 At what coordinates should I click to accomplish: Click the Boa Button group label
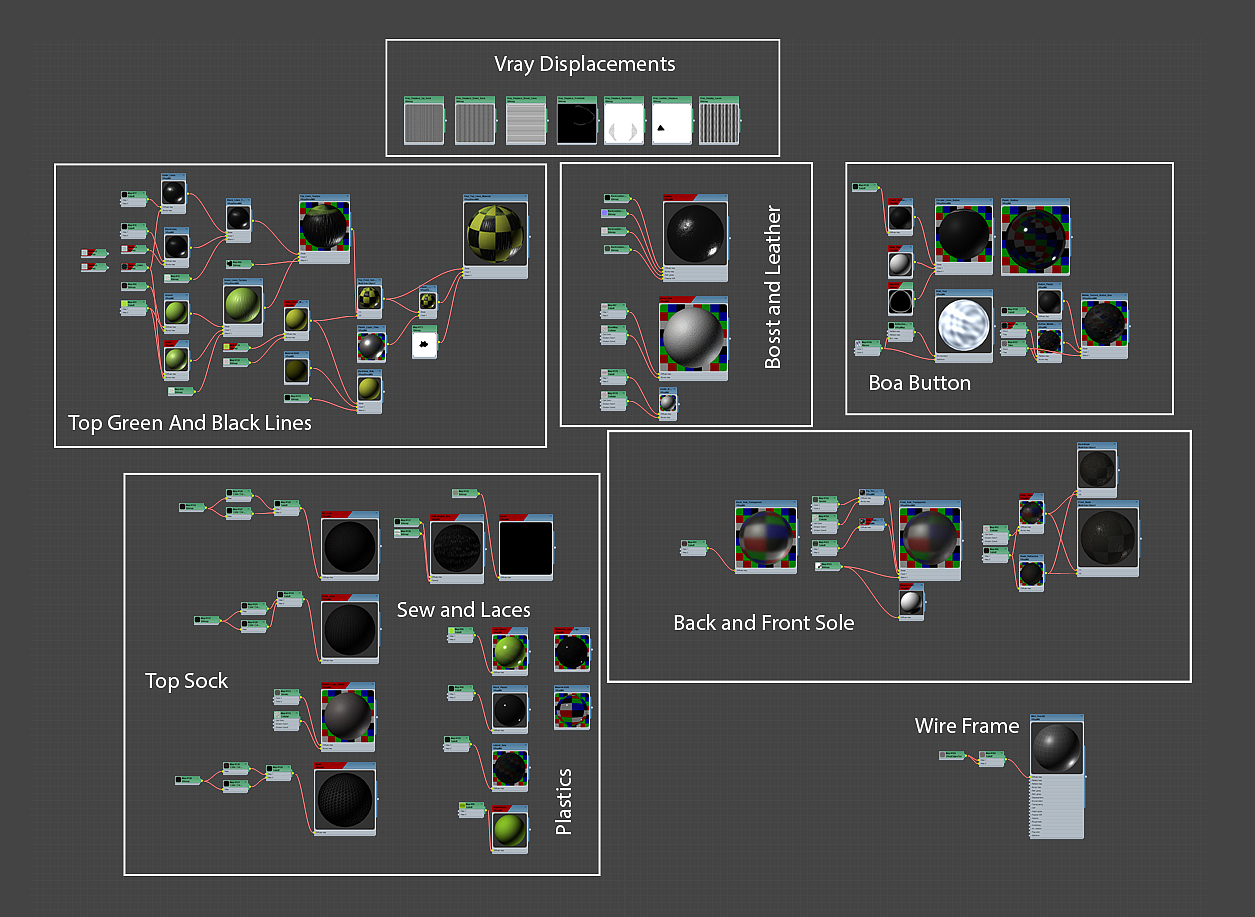click(920, 383)
